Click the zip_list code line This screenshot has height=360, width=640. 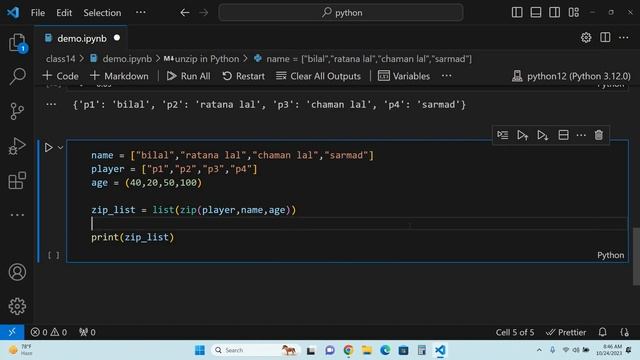point(193,210)
